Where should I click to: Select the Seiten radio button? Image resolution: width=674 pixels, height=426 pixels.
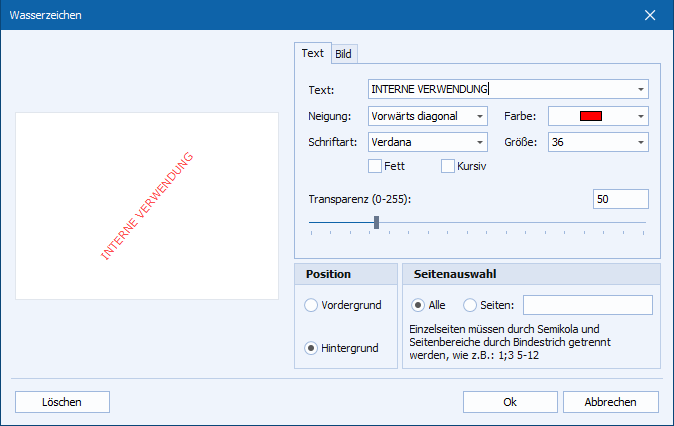[x=470, y=305]
